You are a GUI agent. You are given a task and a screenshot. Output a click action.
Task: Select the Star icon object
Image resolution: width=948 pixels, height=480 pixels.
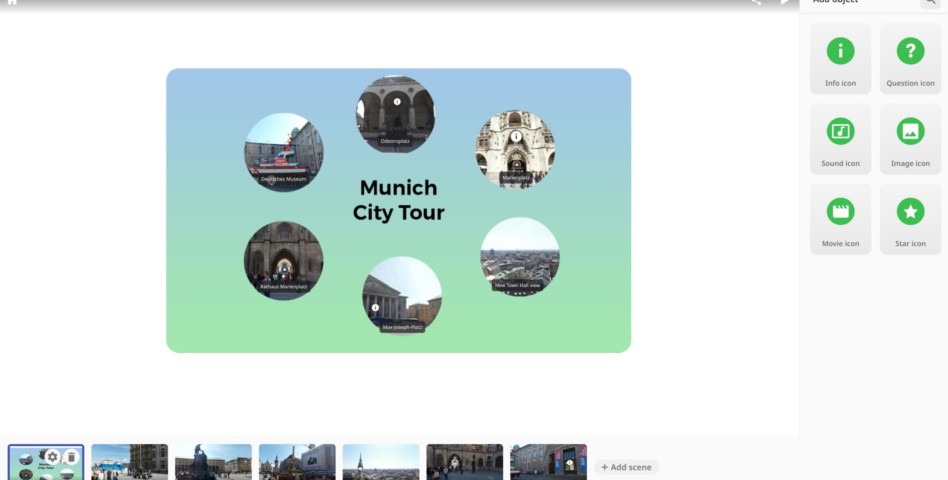(x=910, y=218)
